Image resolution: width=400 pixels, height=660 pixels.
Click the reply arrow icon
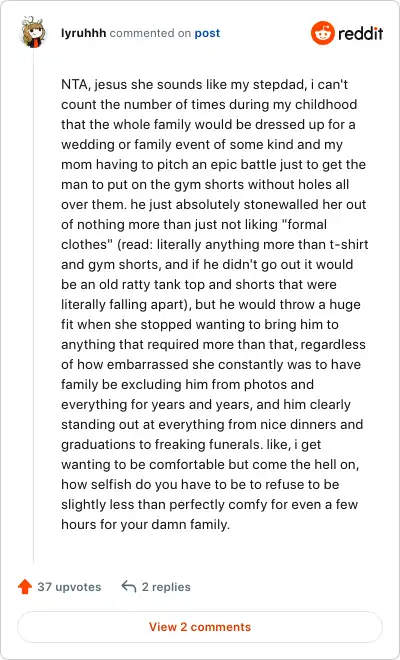click(128, 586)
